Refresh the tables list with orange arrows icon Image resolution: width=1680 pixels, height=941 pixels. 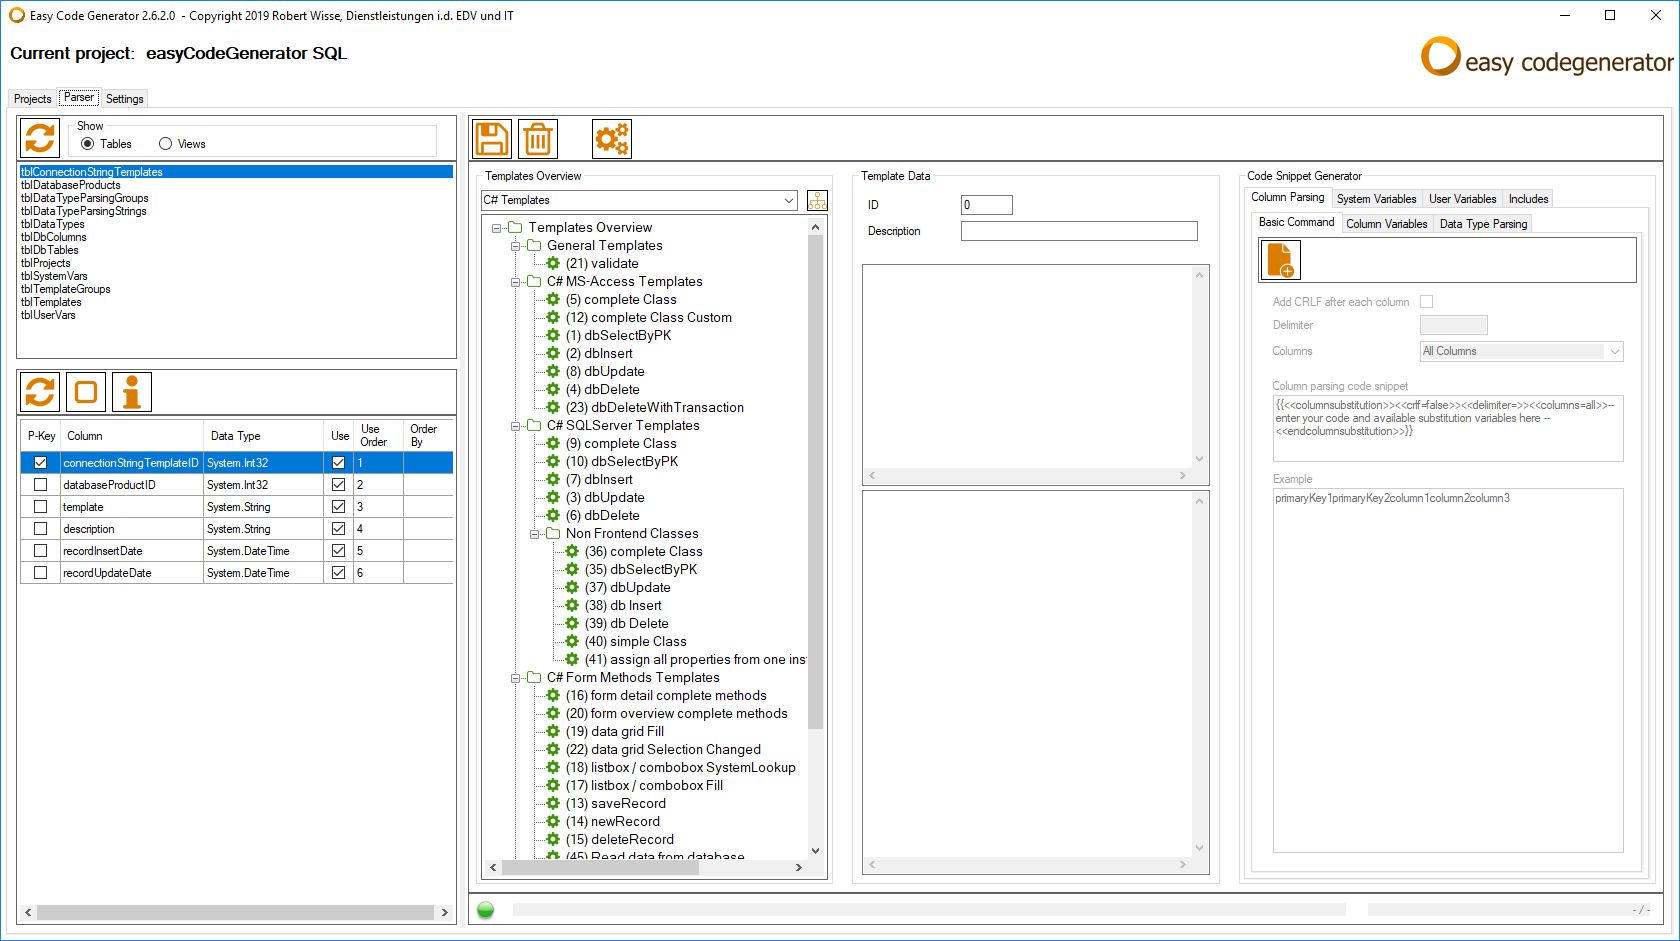(40, 138)
